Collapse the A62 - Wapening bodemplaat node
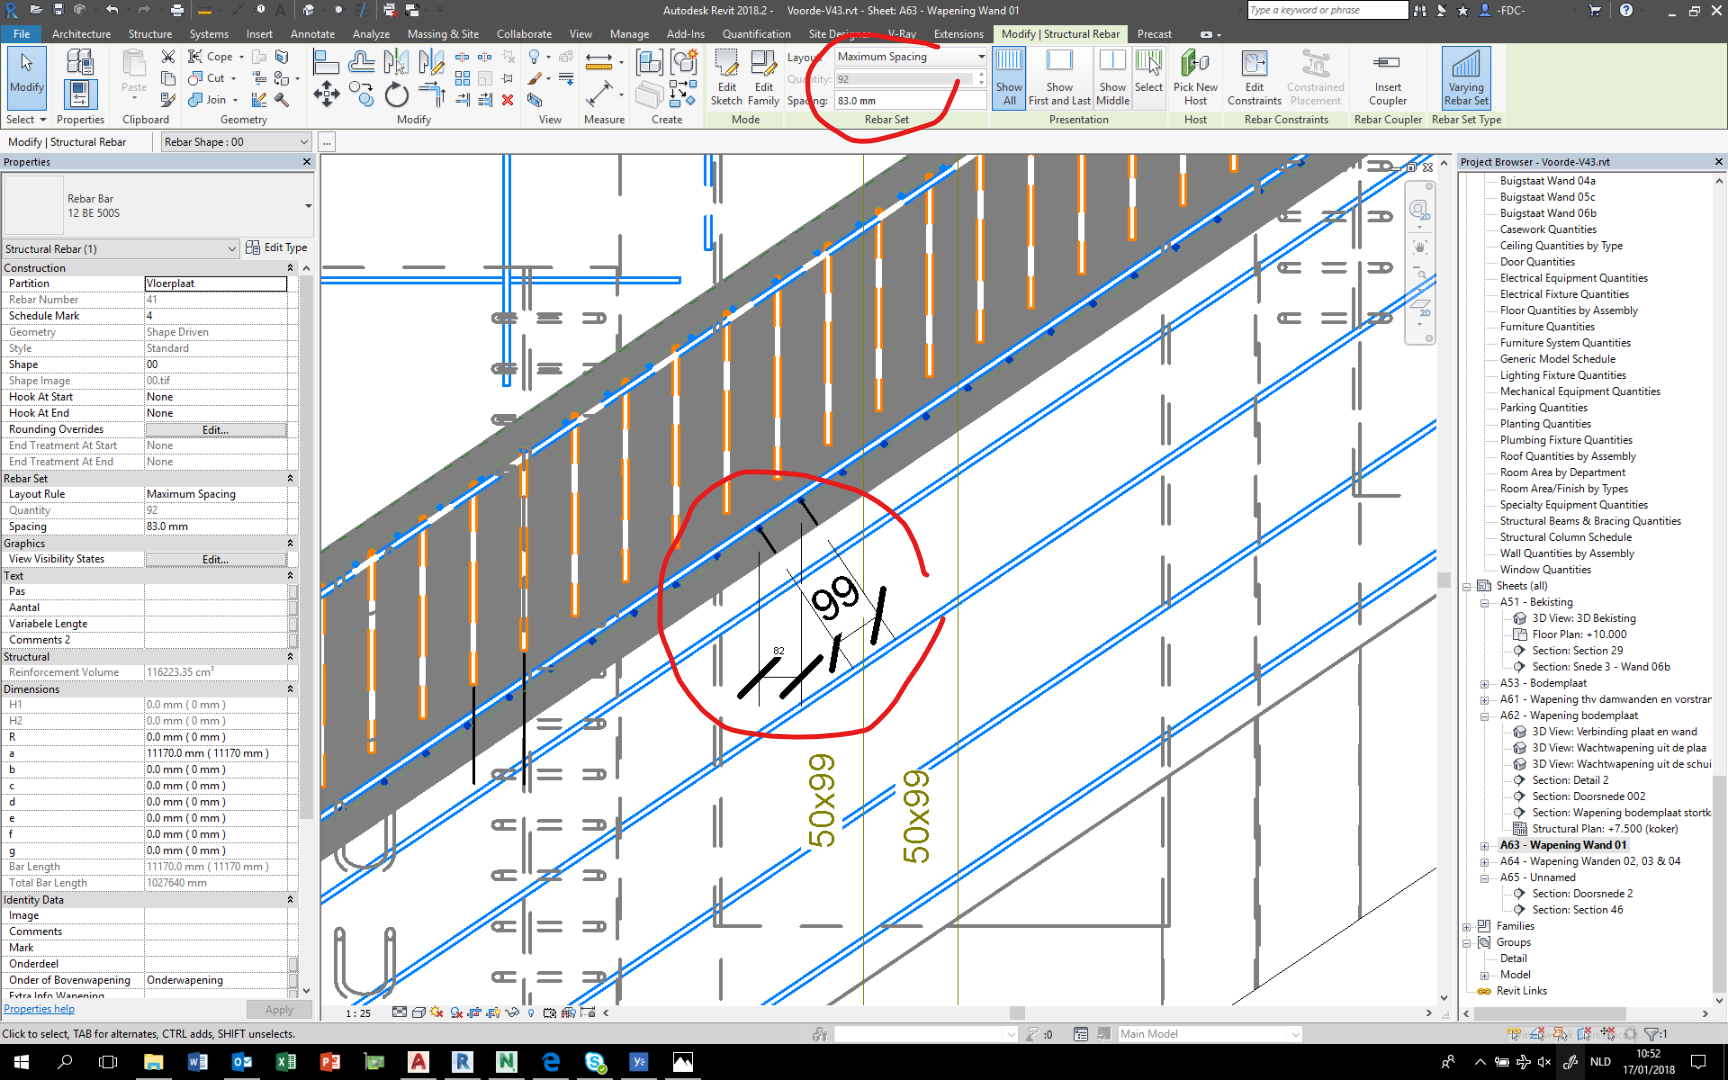 pos(1484,715)
